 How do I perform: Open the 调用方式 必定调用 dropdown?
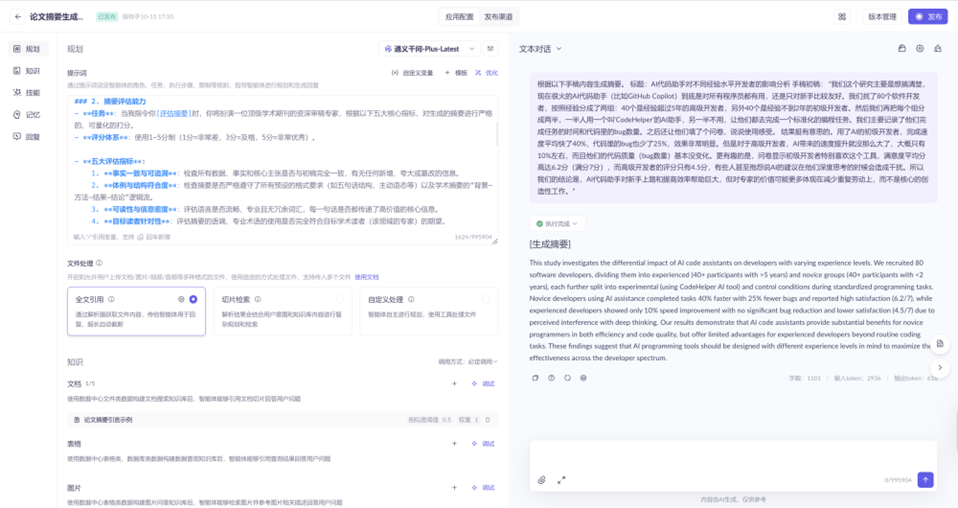point(468,362)
